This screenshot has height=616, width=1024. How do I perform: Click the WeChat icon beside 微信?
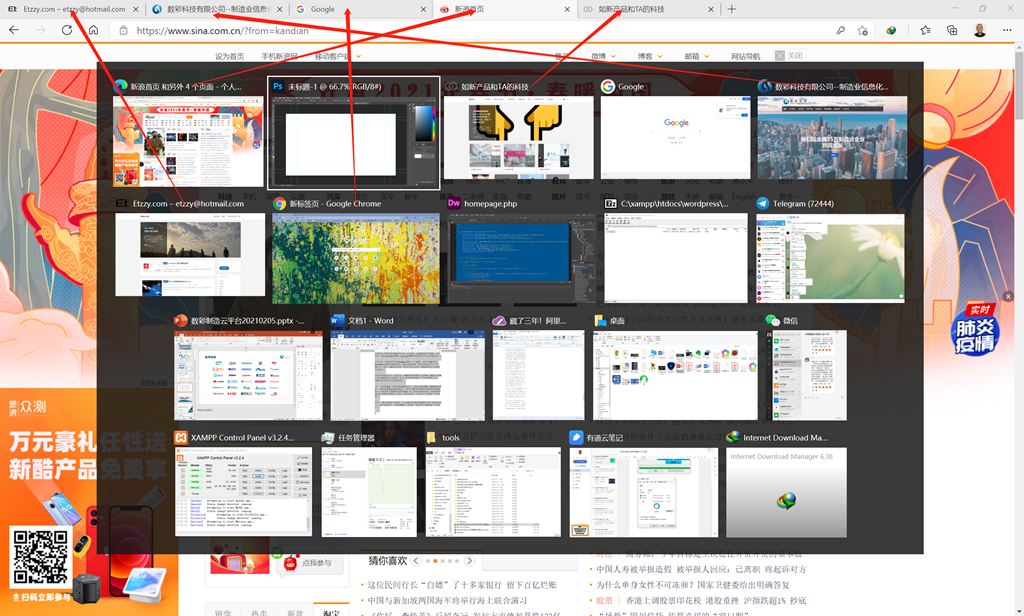pyautogui.click(x=773, y=320)
